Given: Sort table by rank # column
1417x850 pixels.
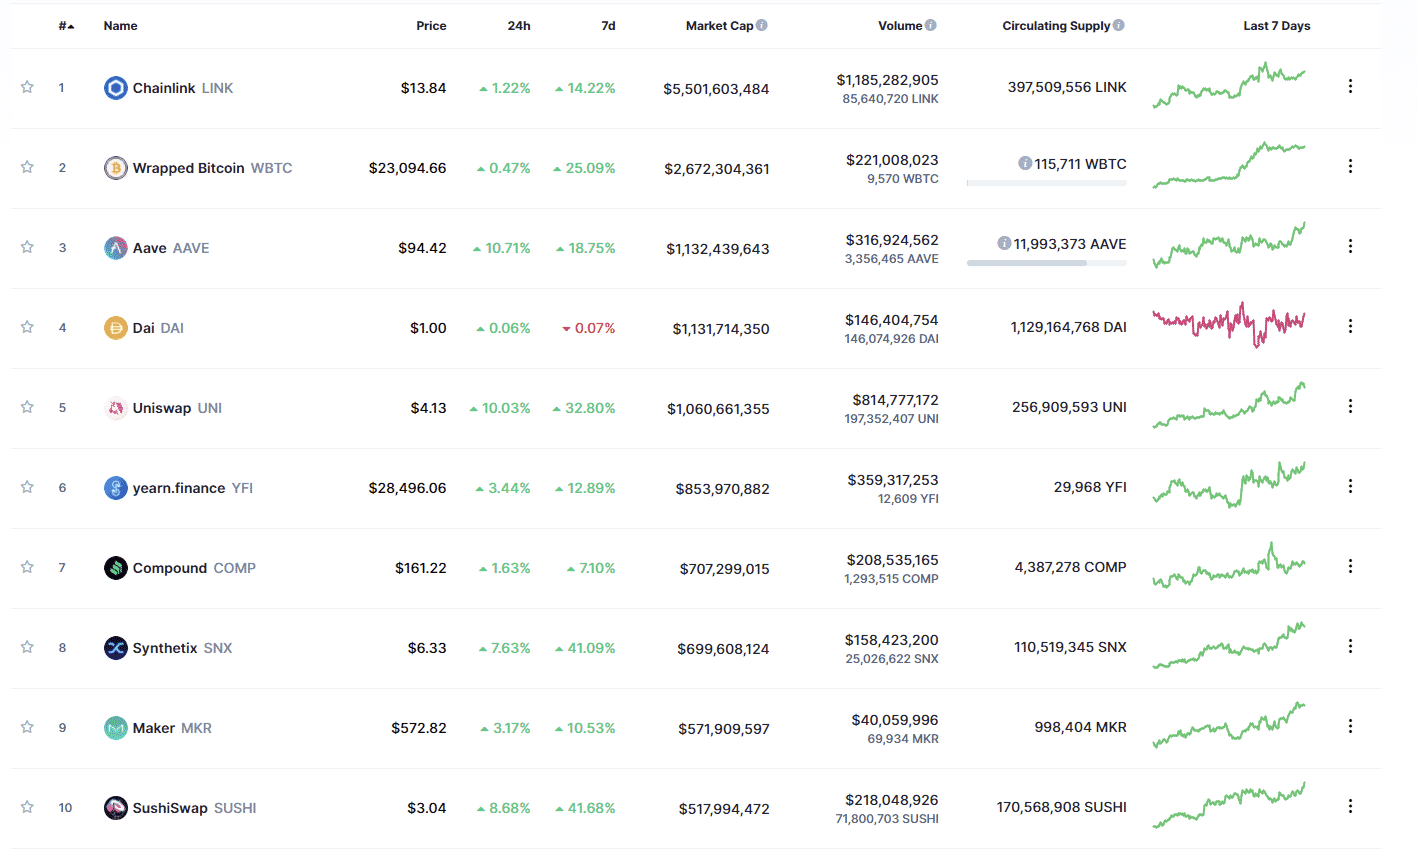Looking at the screenshot, I should tap(66, 26).
